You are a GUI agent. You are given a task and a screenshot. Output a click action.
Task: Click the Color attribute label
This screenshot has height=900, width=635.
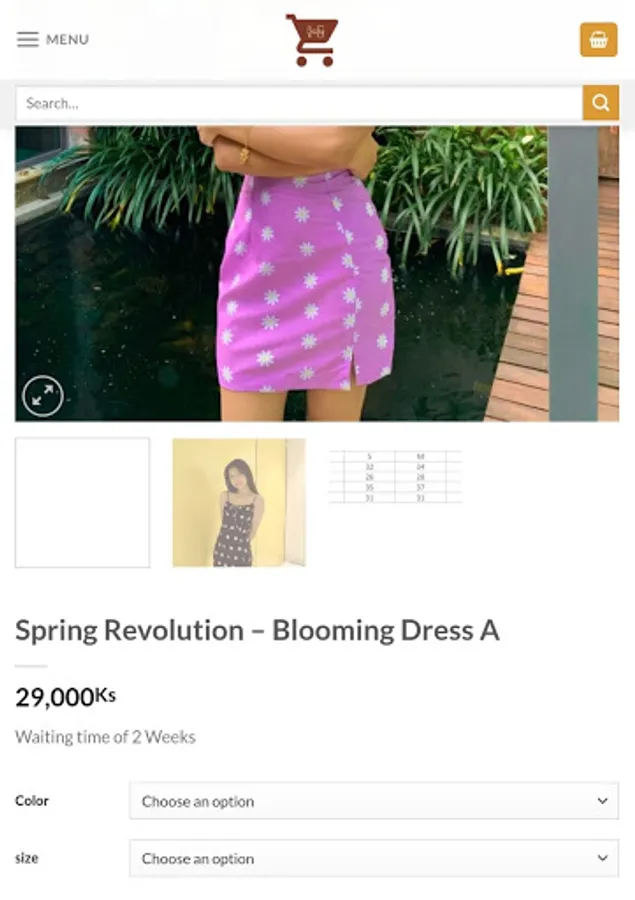(32, 801)
